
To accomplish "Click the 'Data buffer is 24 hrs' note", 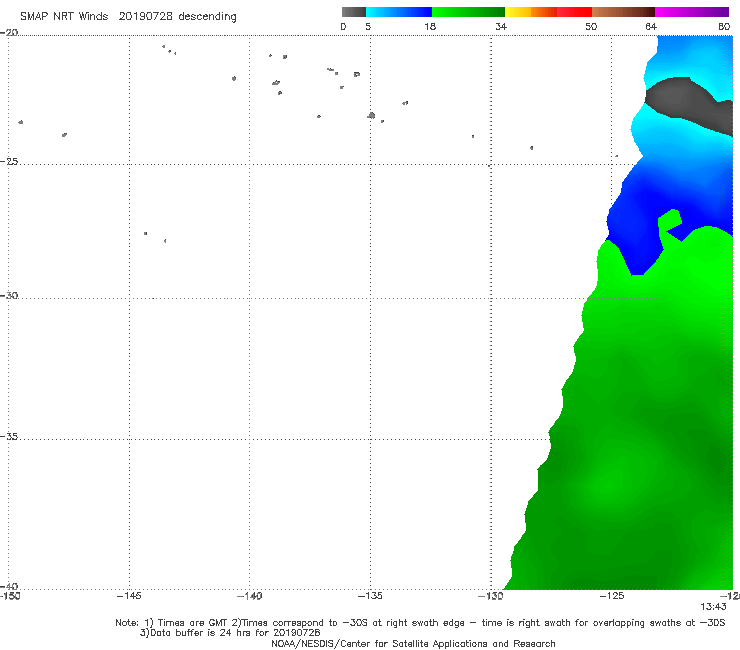I will click(x=230, y=633).
